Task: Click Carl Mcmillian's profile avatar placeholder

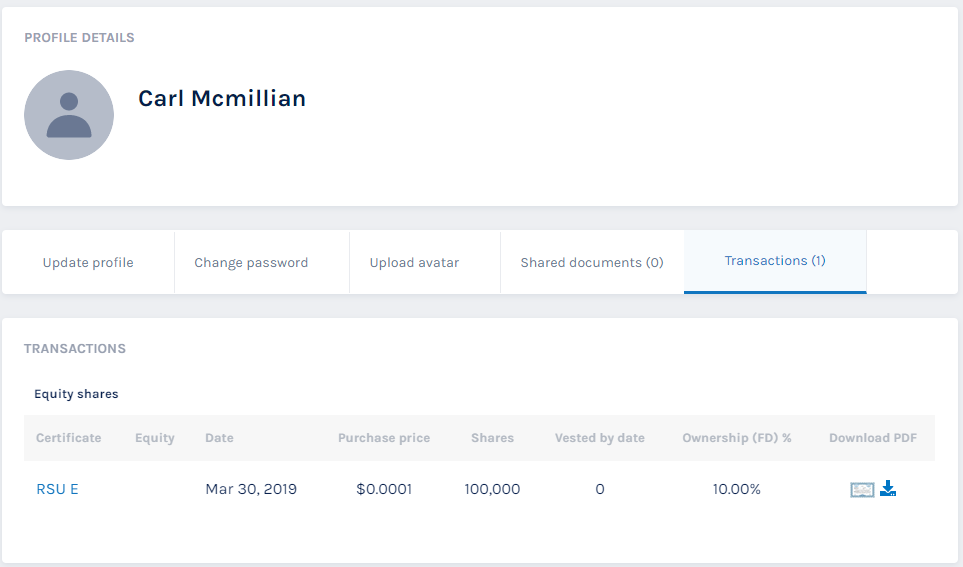Action: click(69, 115)
